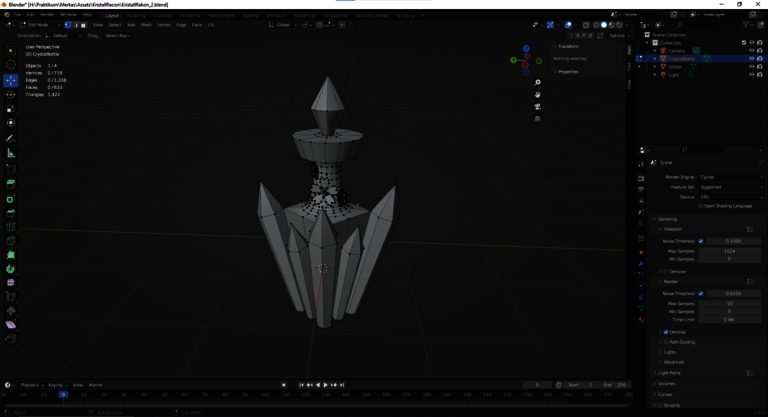Image resolution: width=768 pixels, height=417 pixels.
Task: Select the Annotate tool
Action: pos(11,139)
